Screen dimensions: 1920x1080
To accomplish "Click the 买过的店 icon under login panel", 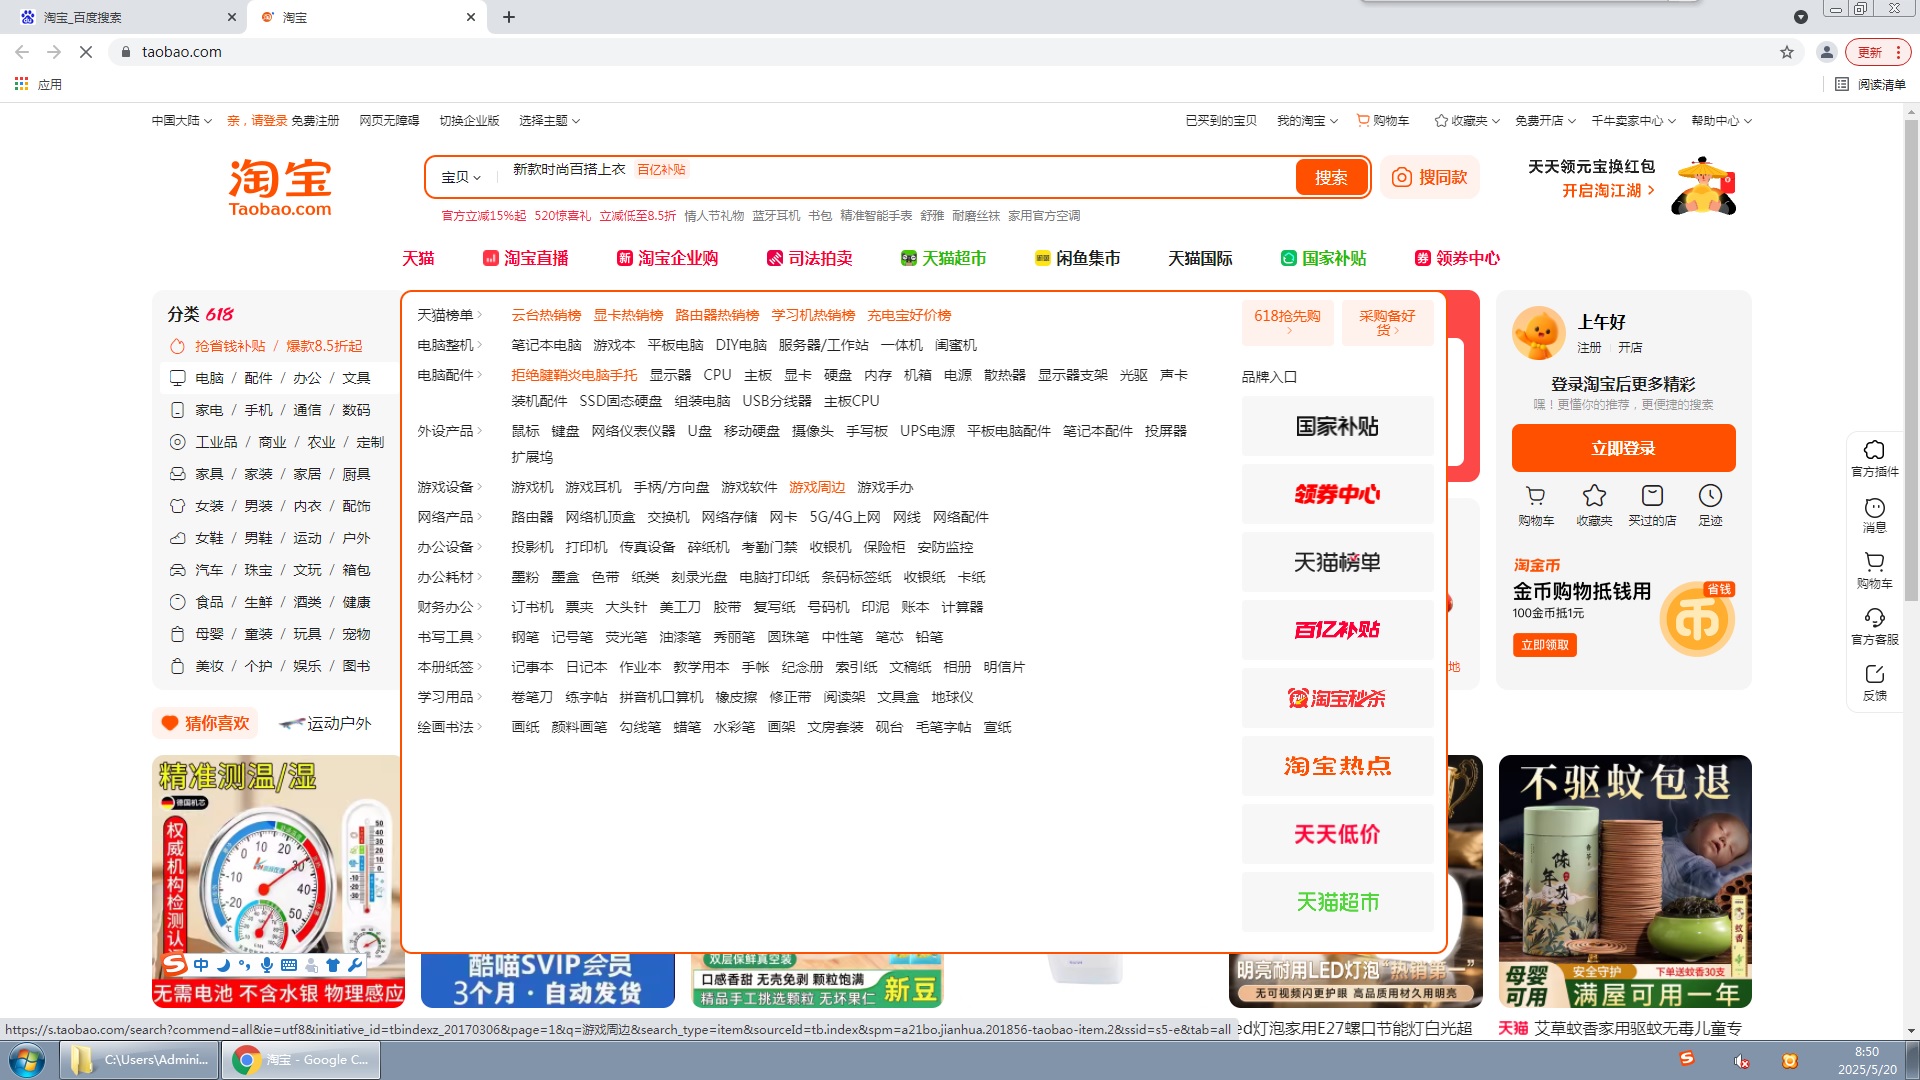I will pyautogui.click(x=1652, y=495).
